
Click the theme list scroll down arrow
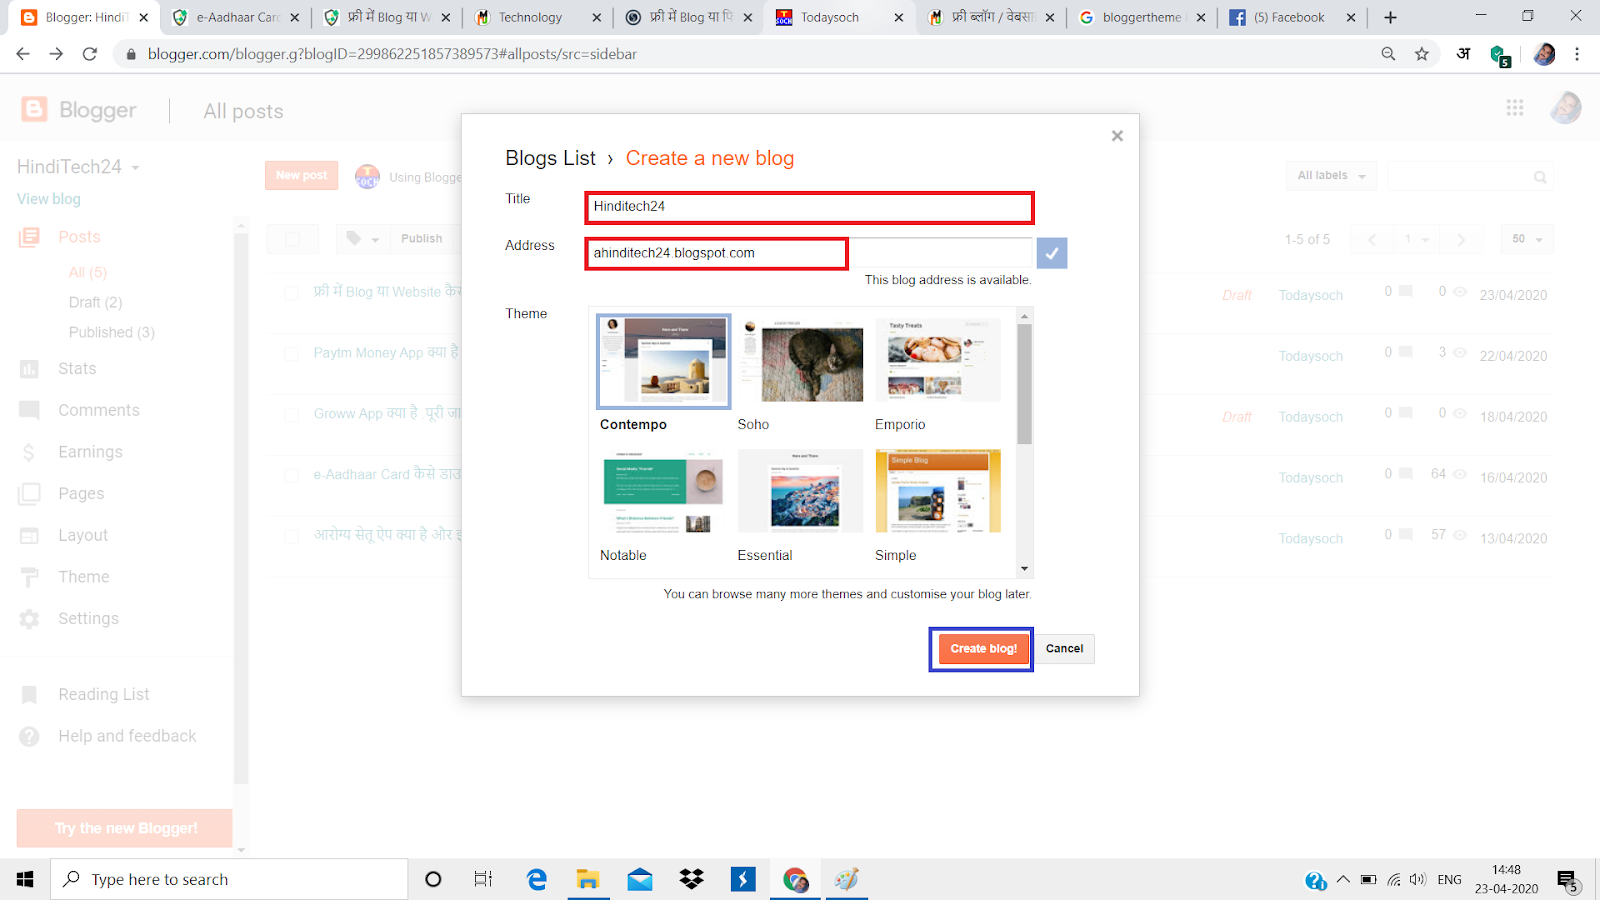coord(1024,569)
